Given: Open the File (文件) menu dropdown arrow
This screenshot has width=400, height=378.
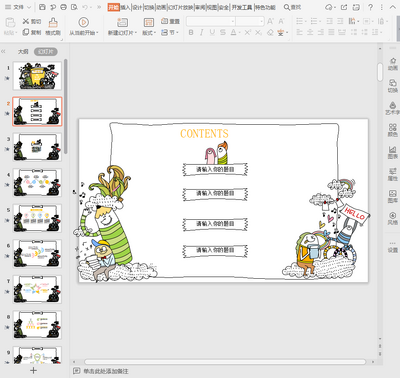Looking at the screenshot, I should (28, 7).
